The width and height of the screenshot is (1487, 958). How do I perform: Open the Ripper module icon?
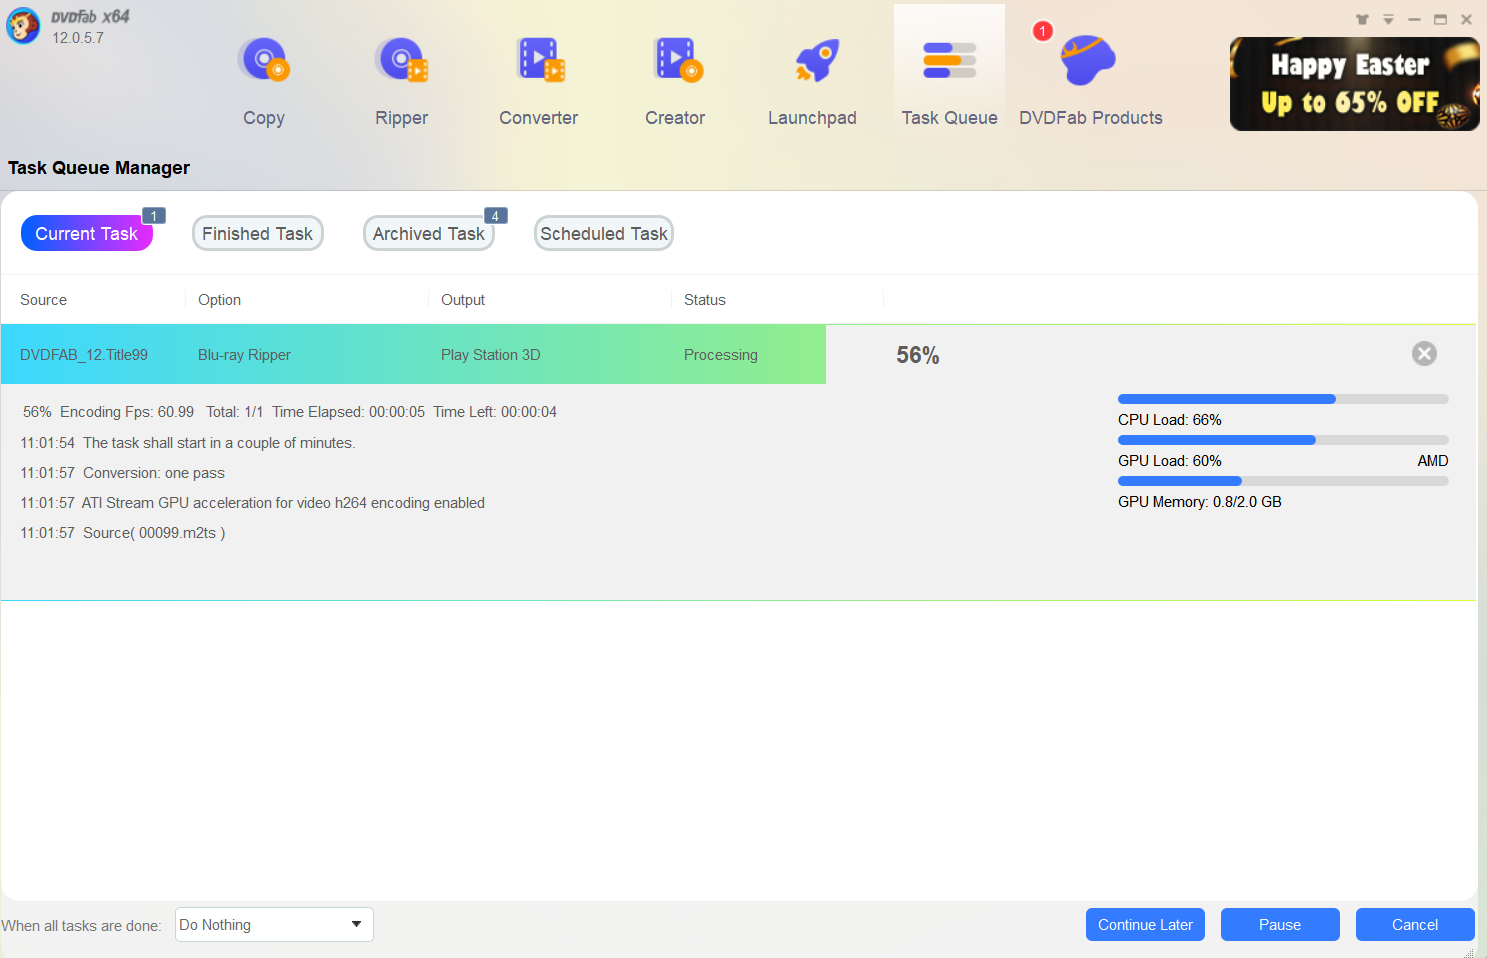401,60
